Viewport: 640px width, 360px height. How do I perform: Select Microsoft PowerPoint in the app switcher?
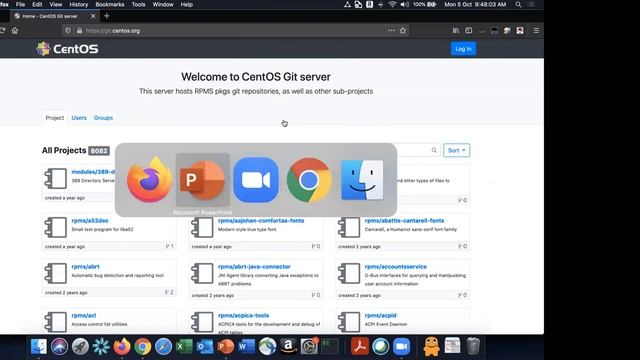203,180
